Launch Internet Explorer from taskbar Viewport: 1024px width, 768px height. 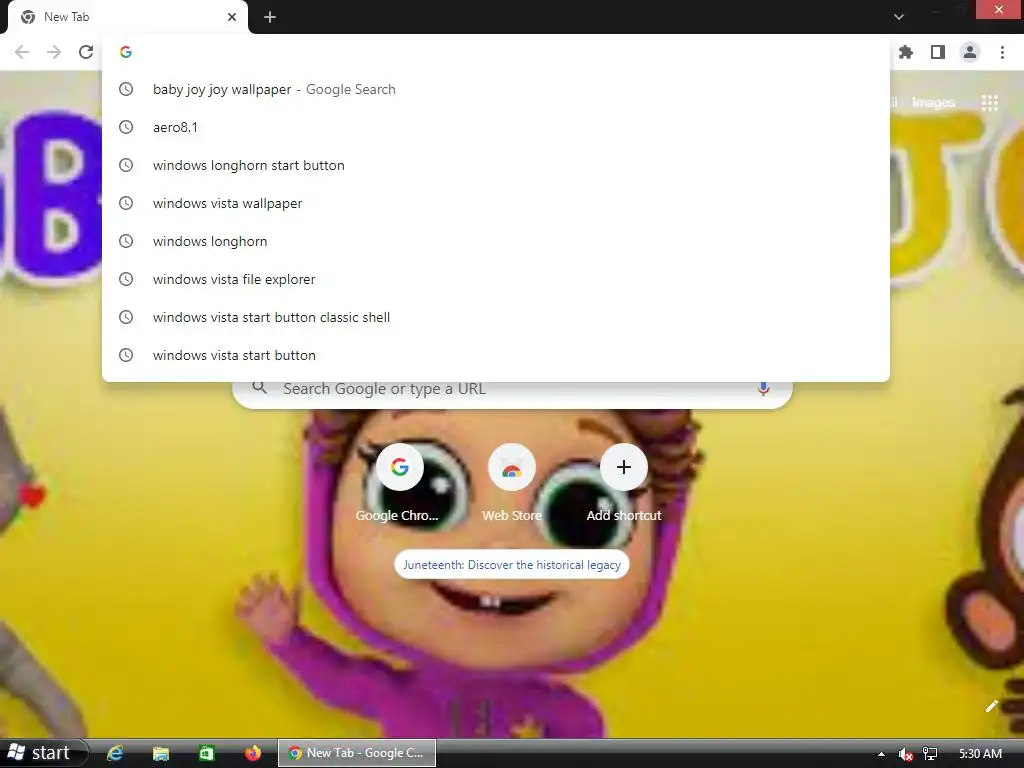coord(115,753)
